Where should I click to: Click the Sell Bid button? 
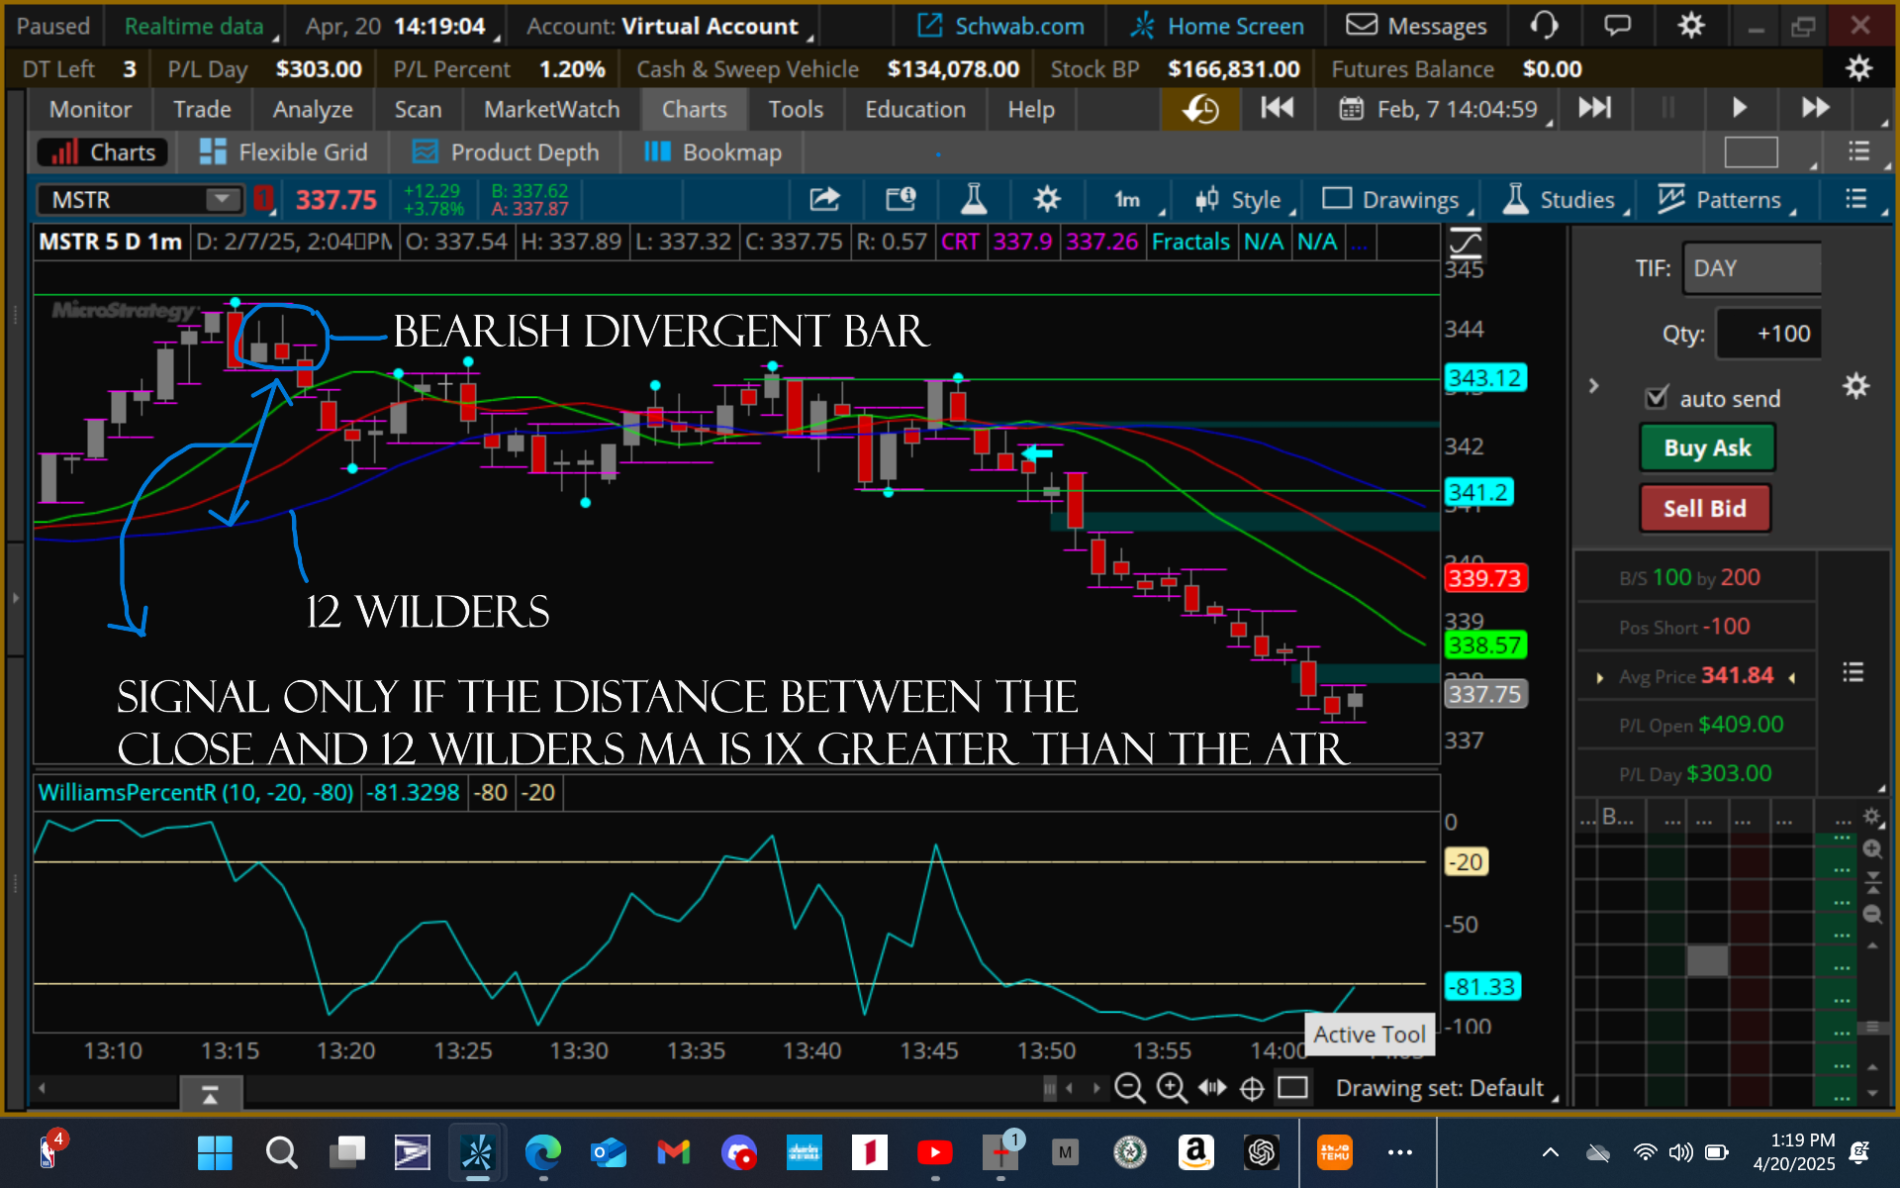point(1705,508)
